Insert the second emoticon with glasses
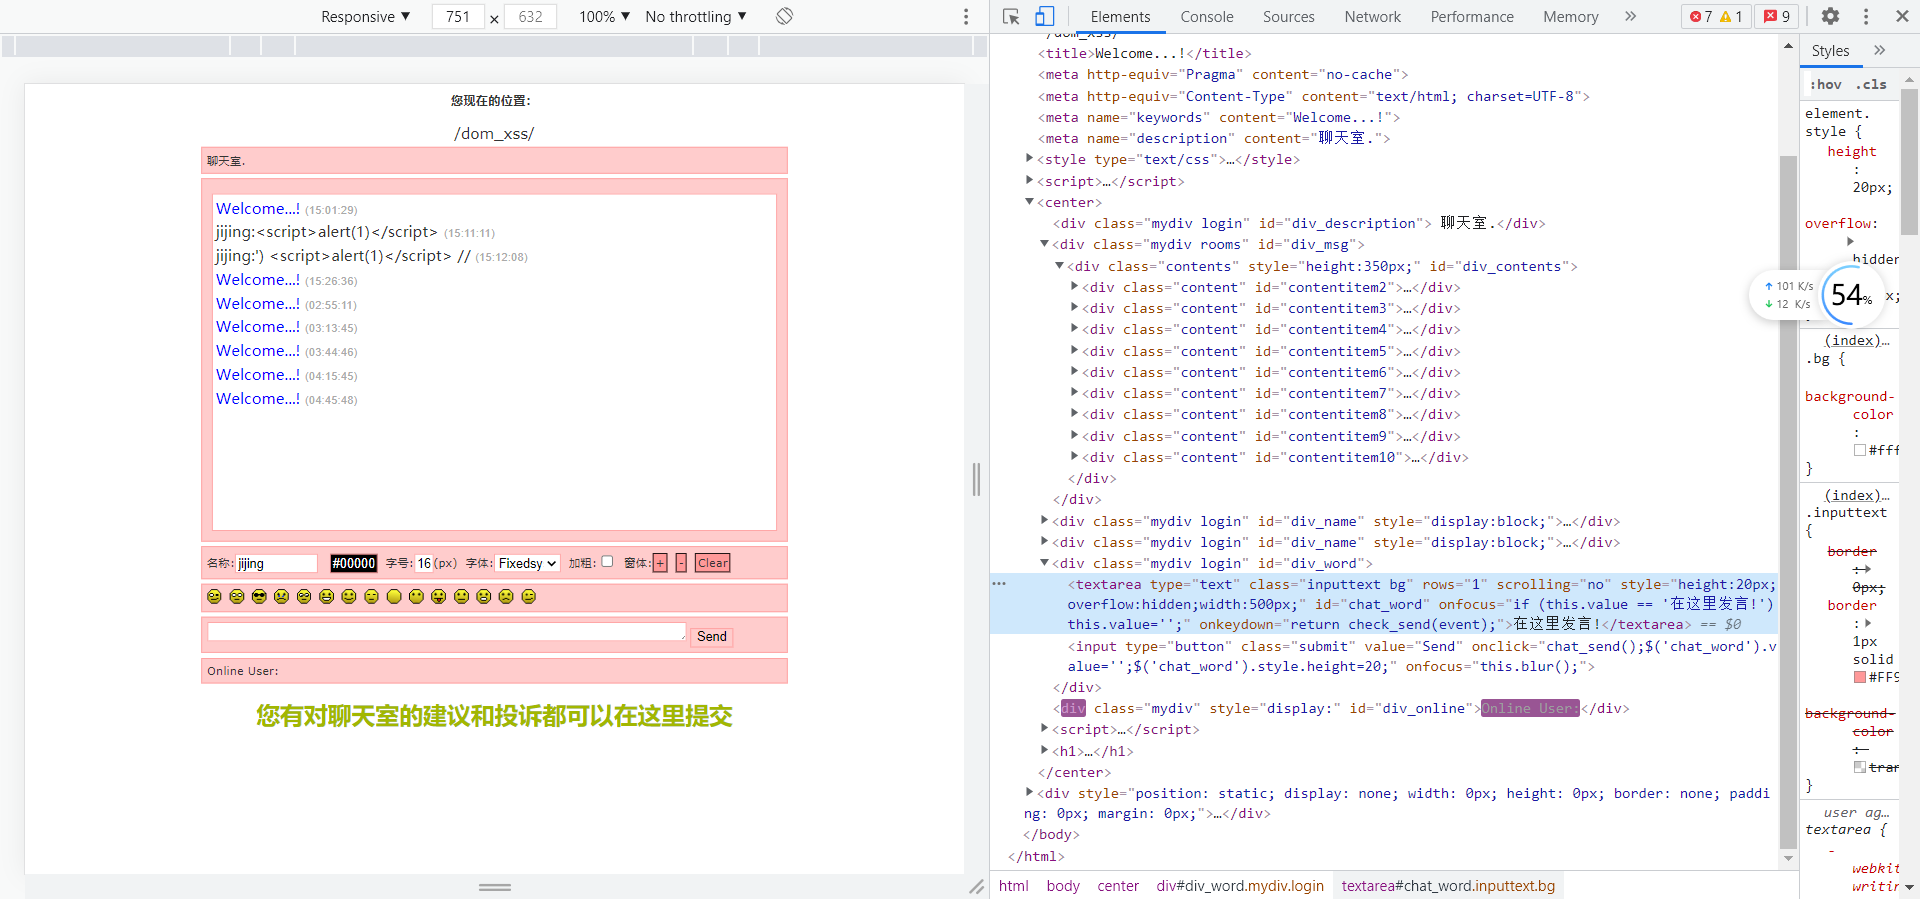Image resolution: width=1920 pixels, height=899 pixels. point(237,597)
